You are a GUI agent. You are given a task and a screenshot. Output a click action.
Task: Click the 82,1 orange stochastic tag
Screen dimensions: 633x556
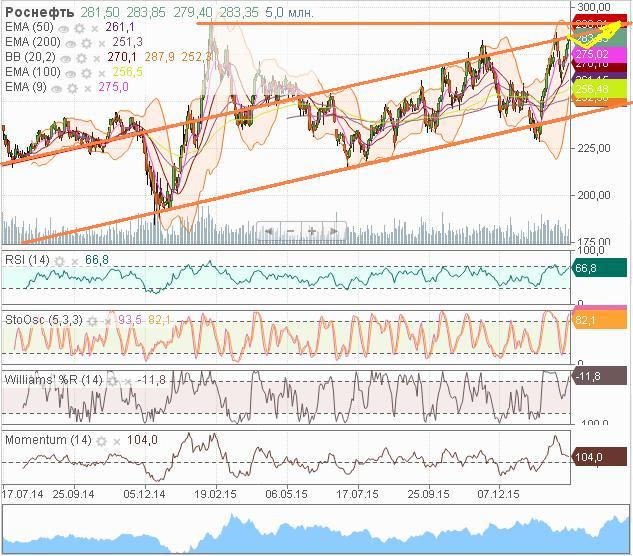click(599, 320)
